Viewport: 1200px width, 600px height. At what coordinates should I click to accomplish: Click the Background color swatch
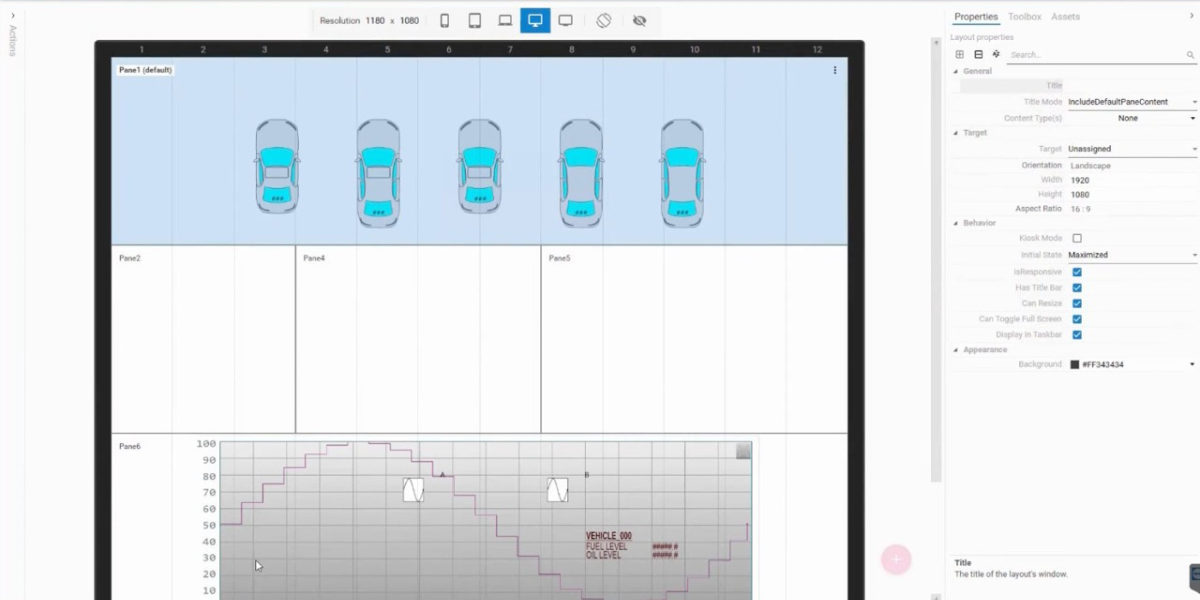click(x=1075, y=365)
